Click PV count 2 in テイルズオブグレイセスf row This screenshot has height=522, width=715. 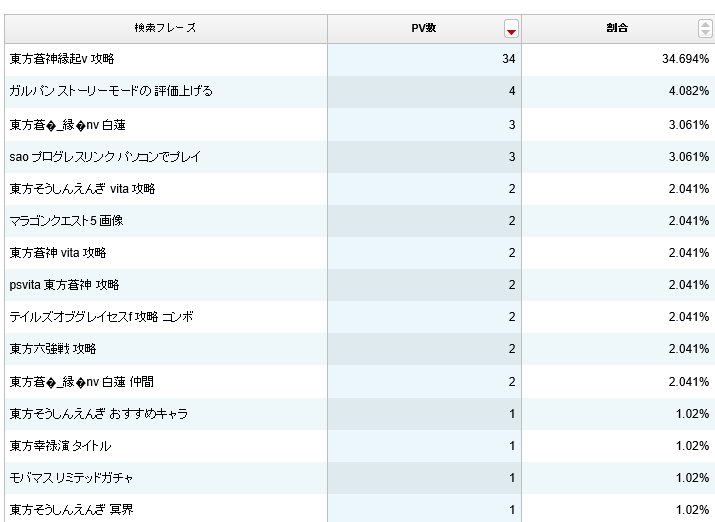point(424,317)
